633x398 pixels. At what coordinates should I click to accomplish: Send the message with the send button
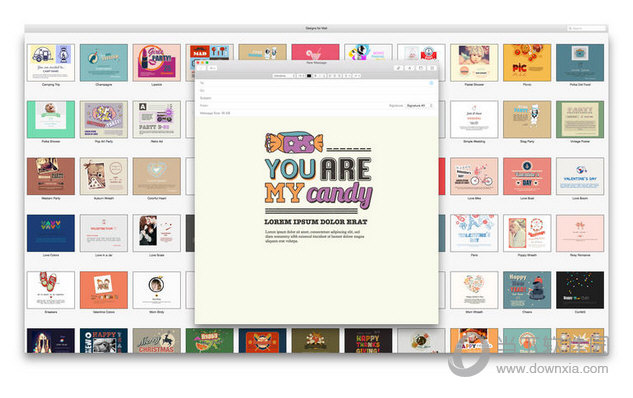[201, 68]
